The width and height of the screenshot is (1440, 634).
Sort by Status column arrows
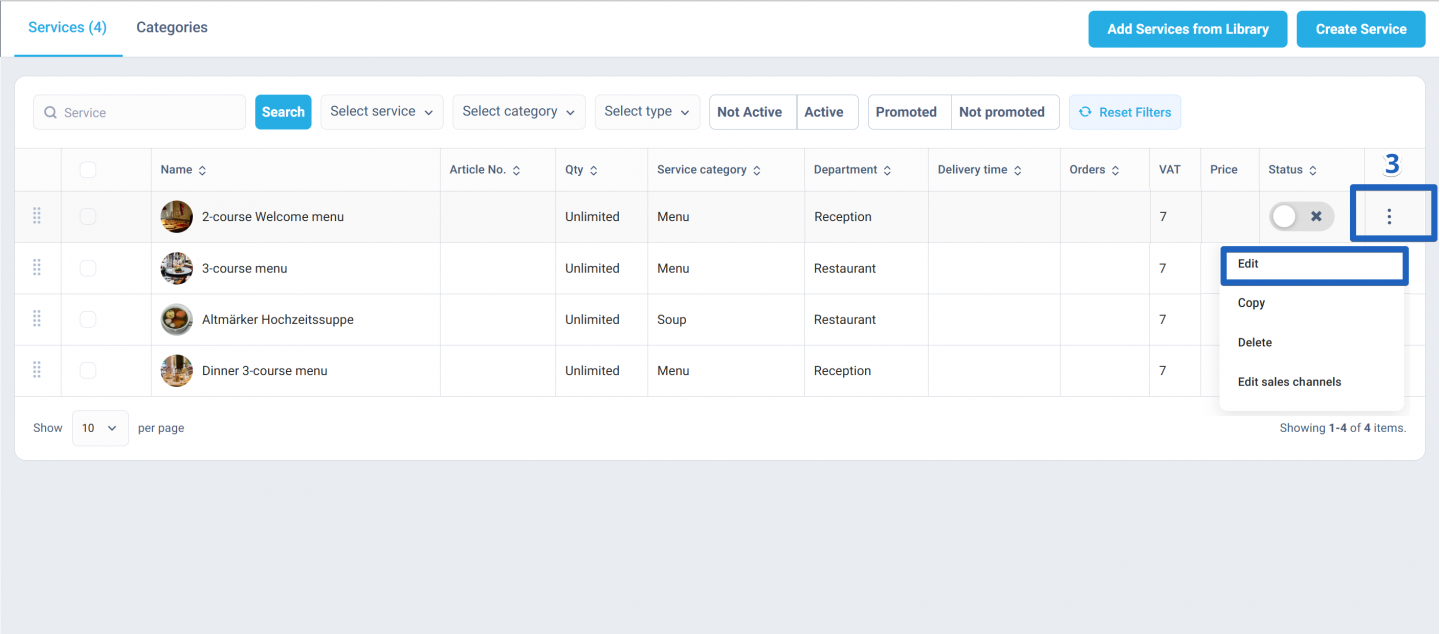click(1313, 170)
